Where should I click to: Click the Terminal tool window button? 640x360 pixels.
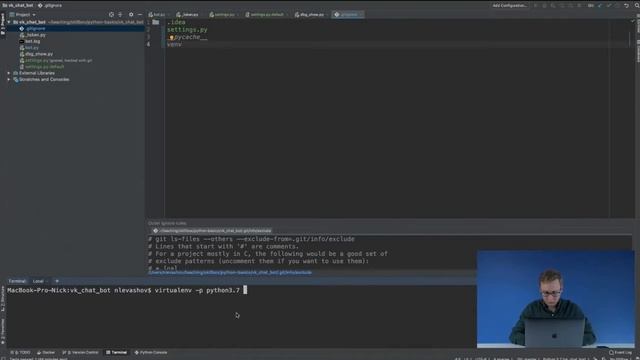(116, 353)
